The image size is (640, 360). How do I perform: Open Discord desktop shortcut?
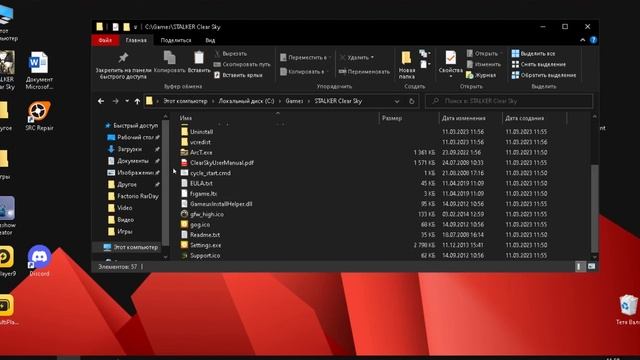click(x=39, y=261)
